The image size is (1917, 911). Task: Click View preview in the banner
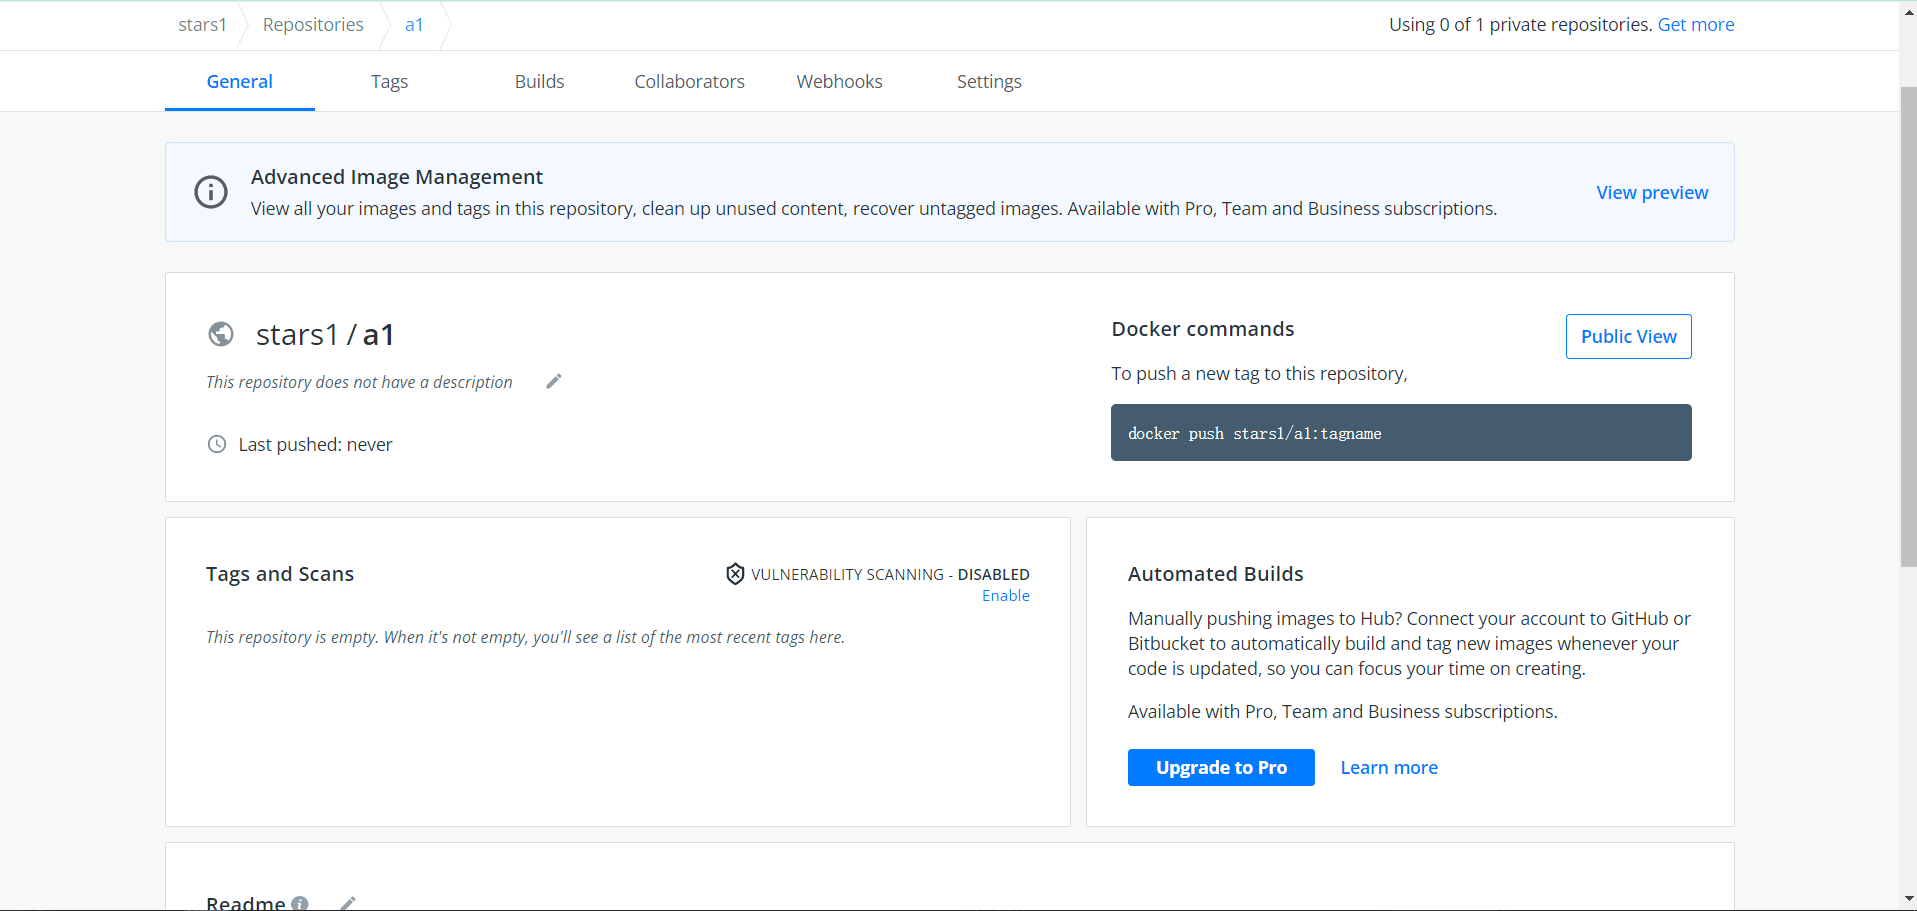pyautogui.click(x=1652, y=193)
